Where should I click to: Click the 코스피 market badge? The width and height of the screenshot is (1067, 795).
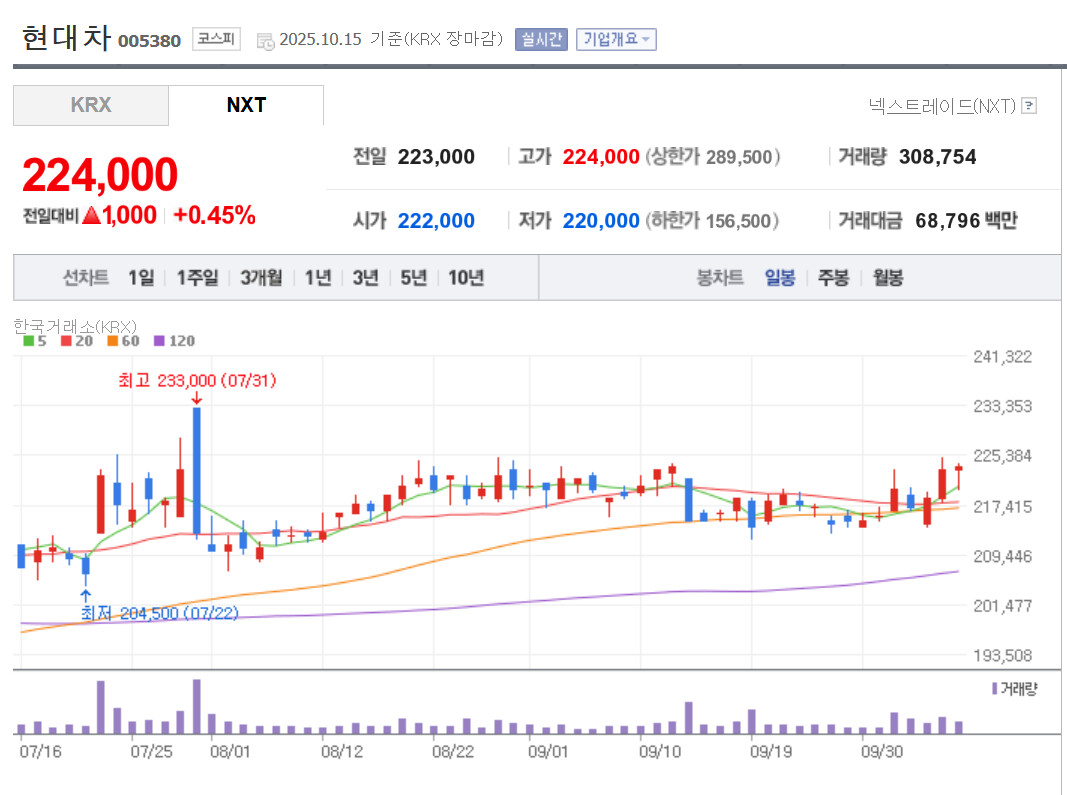click(x=216, y=39)
